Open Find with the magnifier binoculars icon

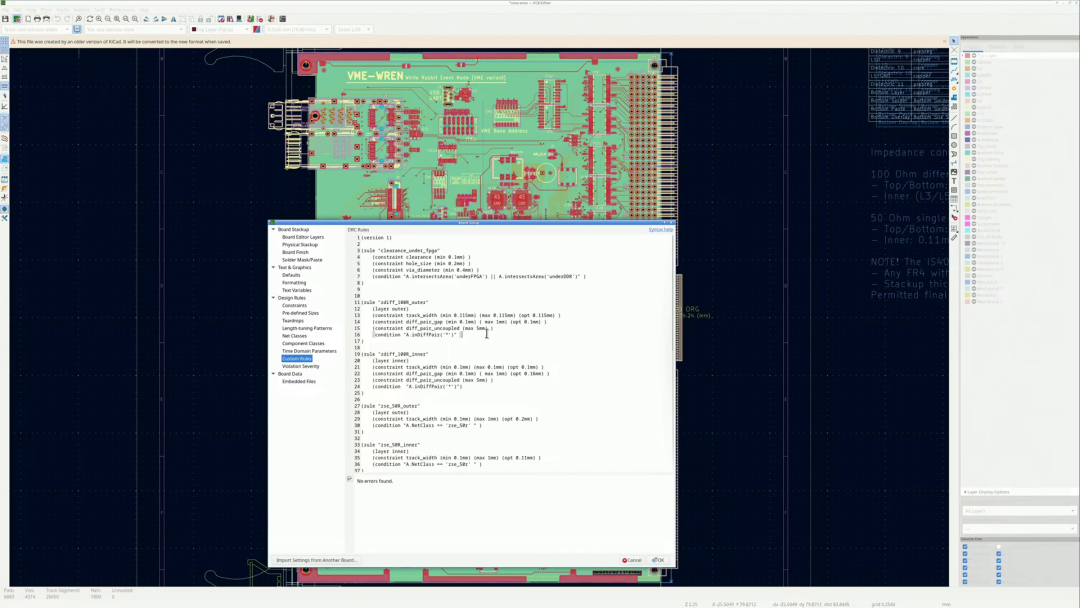point(79,19)
